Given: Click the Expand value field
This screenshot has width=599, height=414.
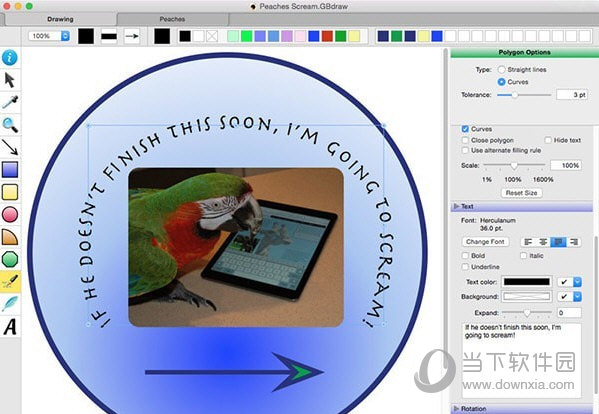Looking at the screenshot, I should (x=569, y=313).
